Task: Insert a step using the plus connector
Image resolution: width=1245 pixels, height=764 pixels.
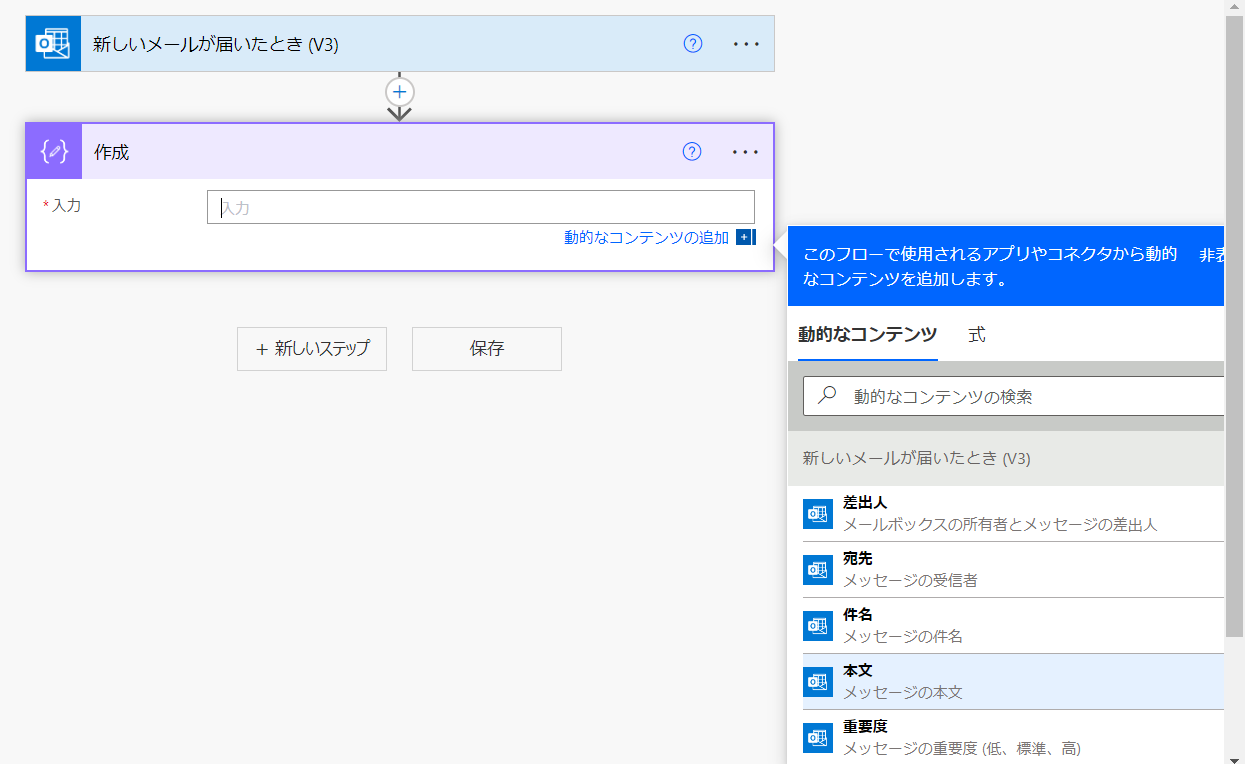Action: pos(400,92)
